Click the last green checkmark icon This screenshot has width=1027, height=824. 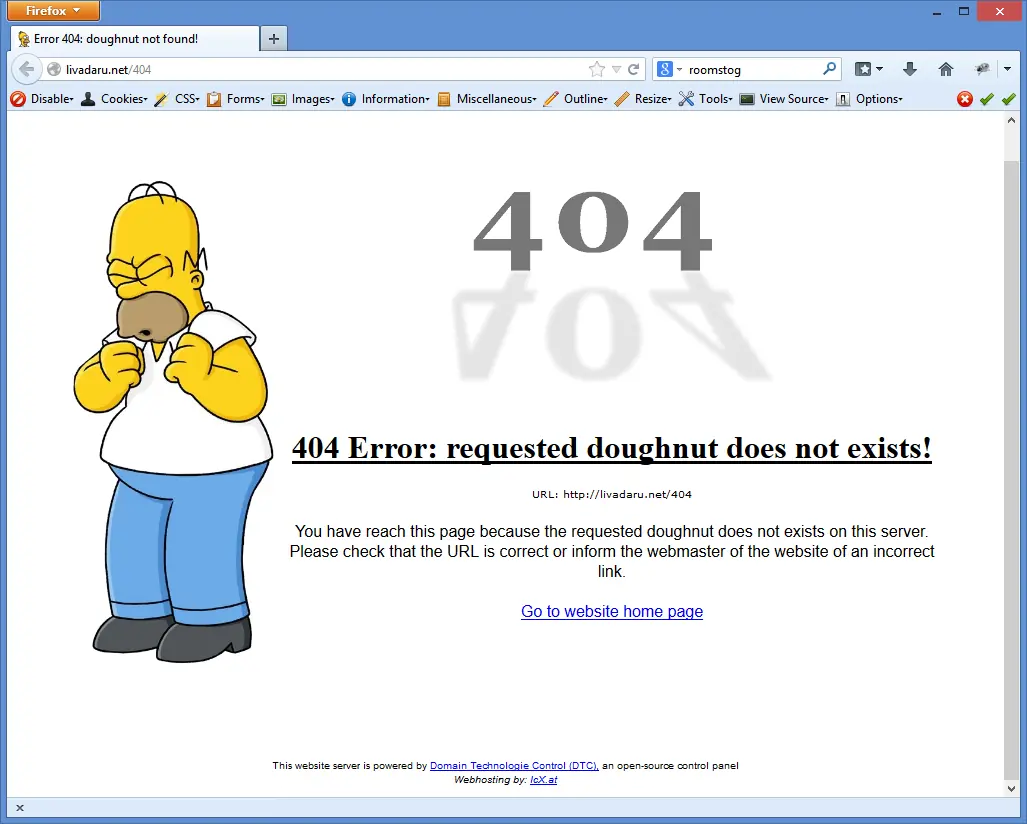pos(1009,99)
